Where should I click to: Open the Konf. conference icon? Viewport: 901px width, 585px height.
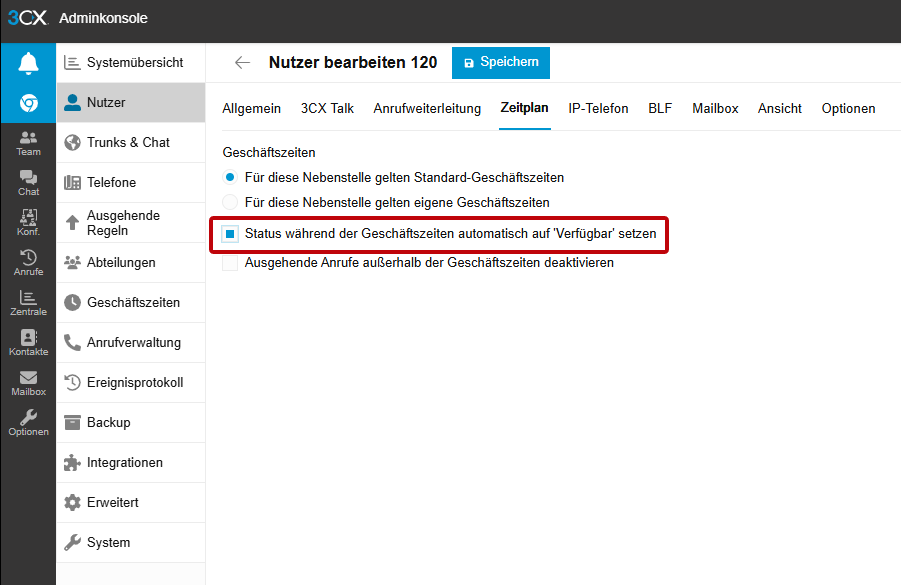coord(28,223)
